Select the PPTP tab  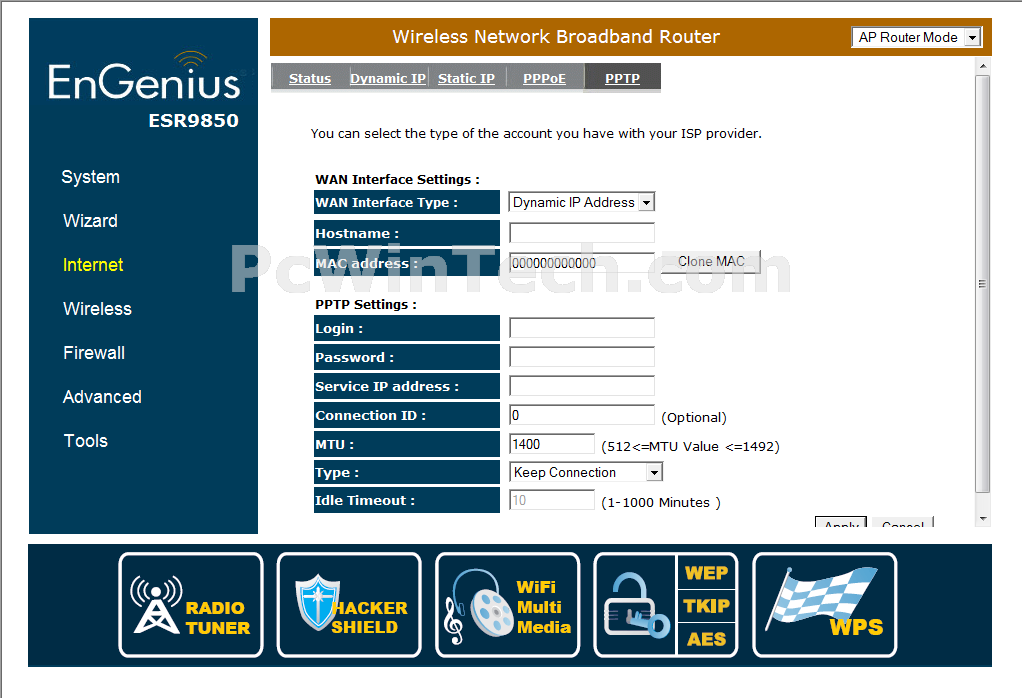622,78
